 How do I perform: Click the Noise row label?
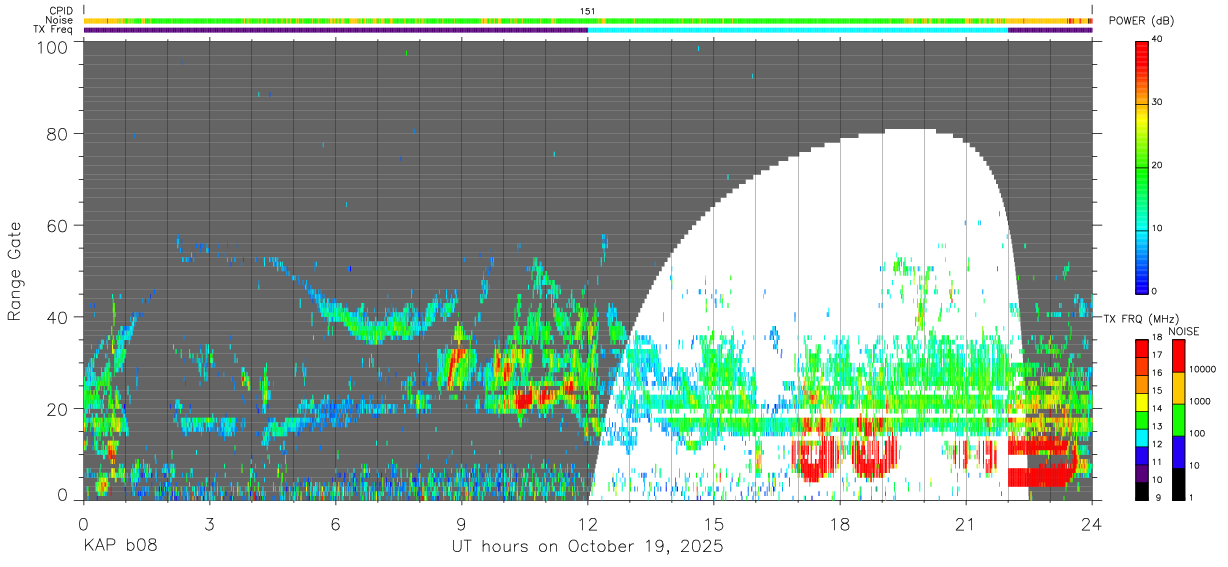point(59,20)
